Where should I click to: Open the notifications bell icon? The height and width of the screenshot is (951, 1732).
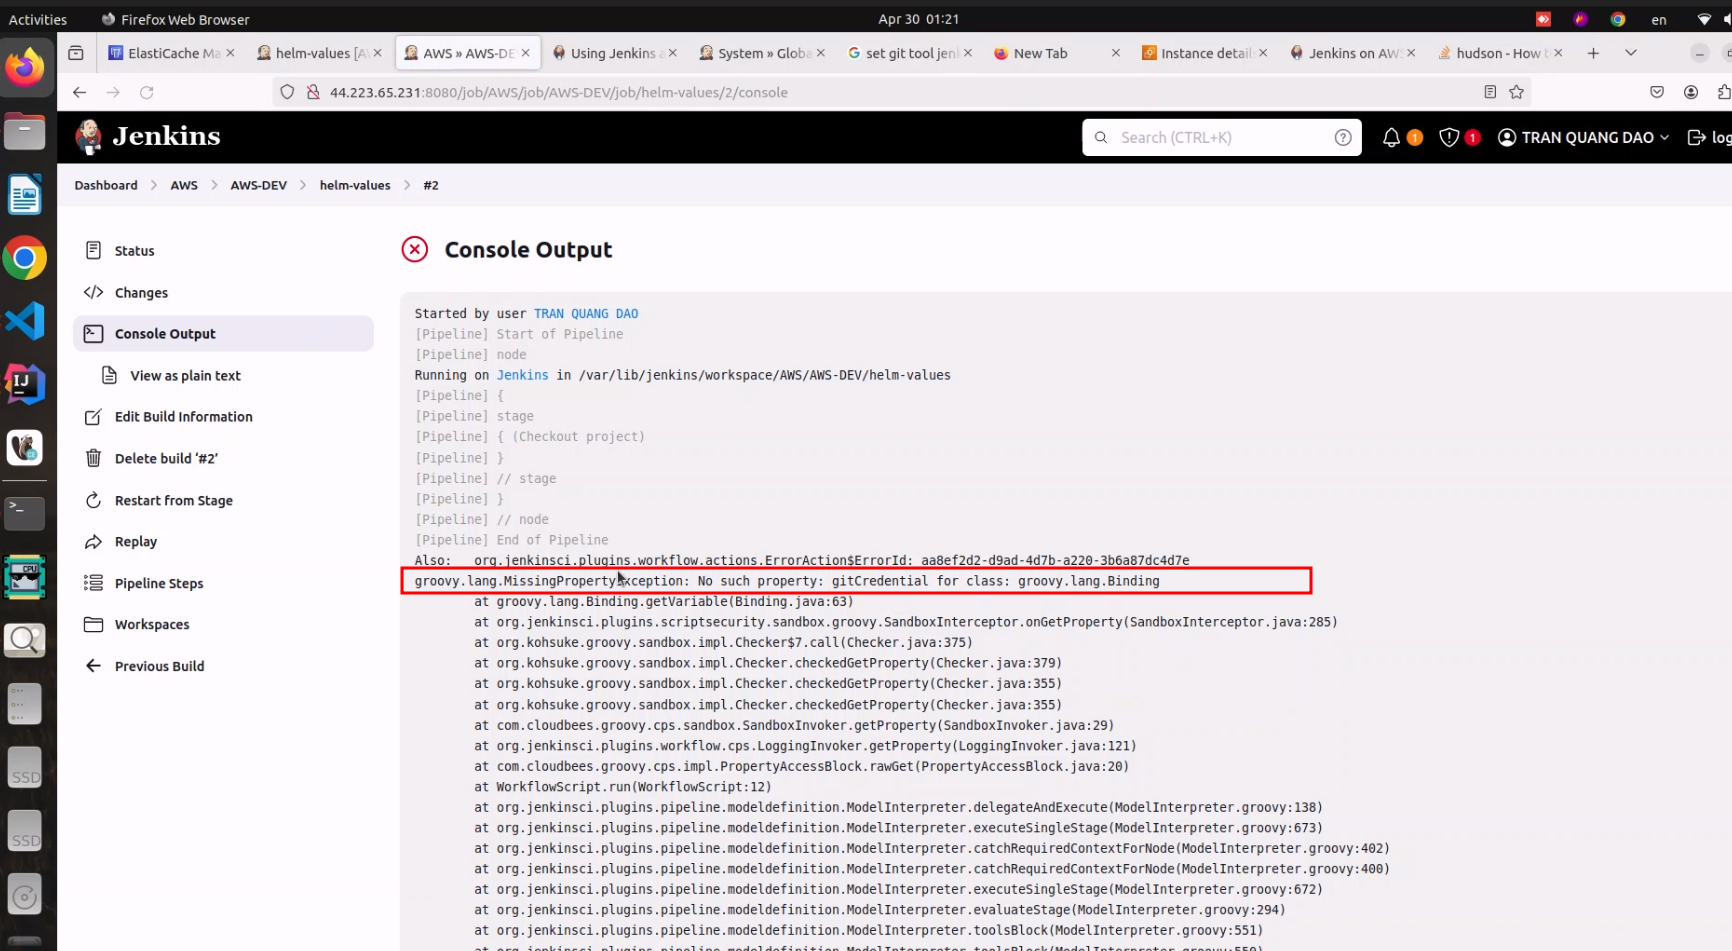1391,138
